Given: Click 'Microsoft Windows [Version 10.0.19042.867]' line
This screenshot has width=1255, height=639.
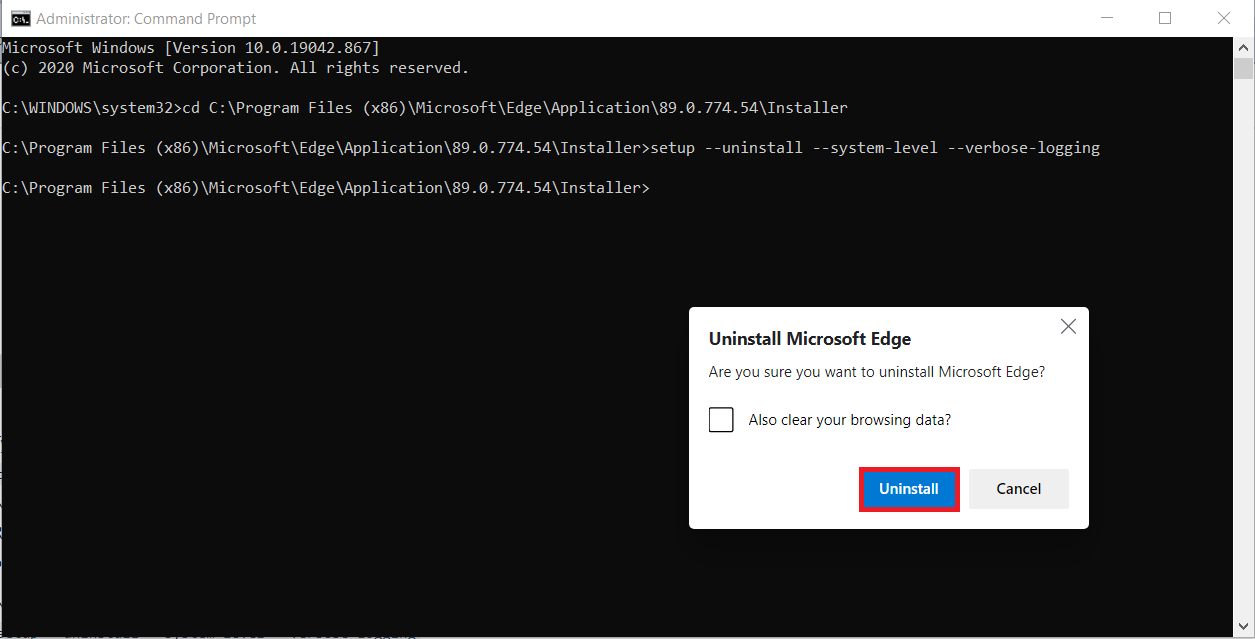Looking at the screenshot, I should 191,48.
